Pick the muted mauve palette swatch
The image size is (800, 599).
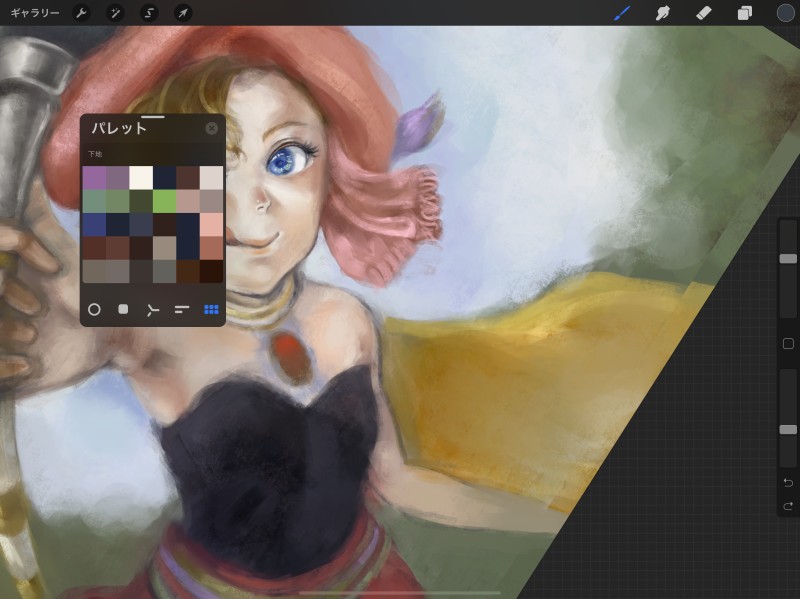(118, 178)
